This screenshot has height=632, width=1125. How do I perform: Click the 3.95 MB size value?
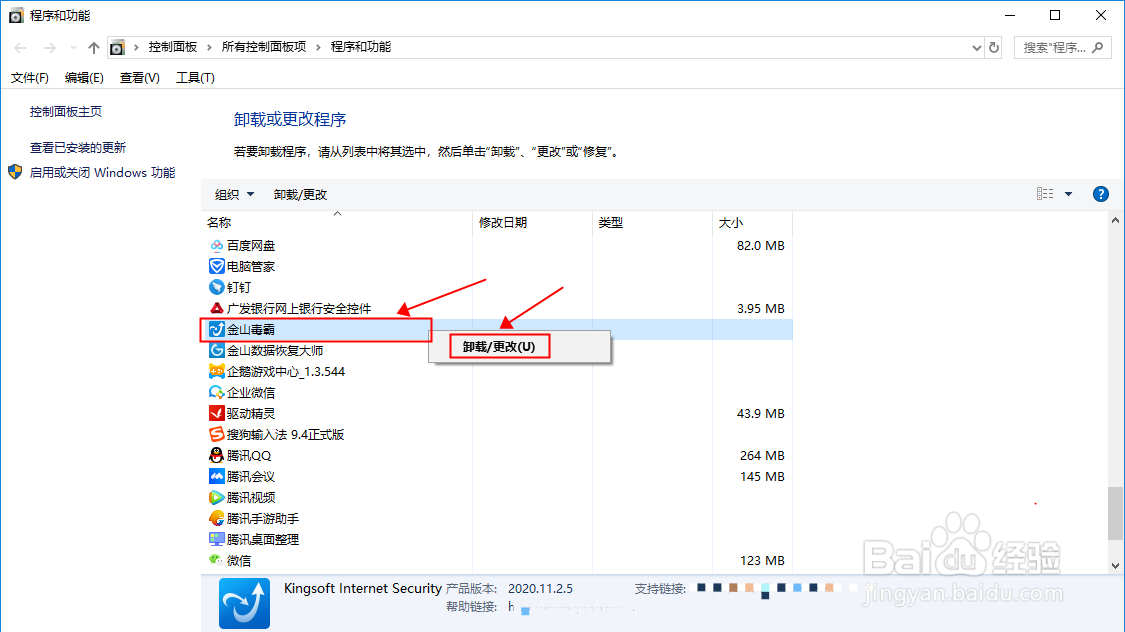pyautogui.click(x=761, y=308)
